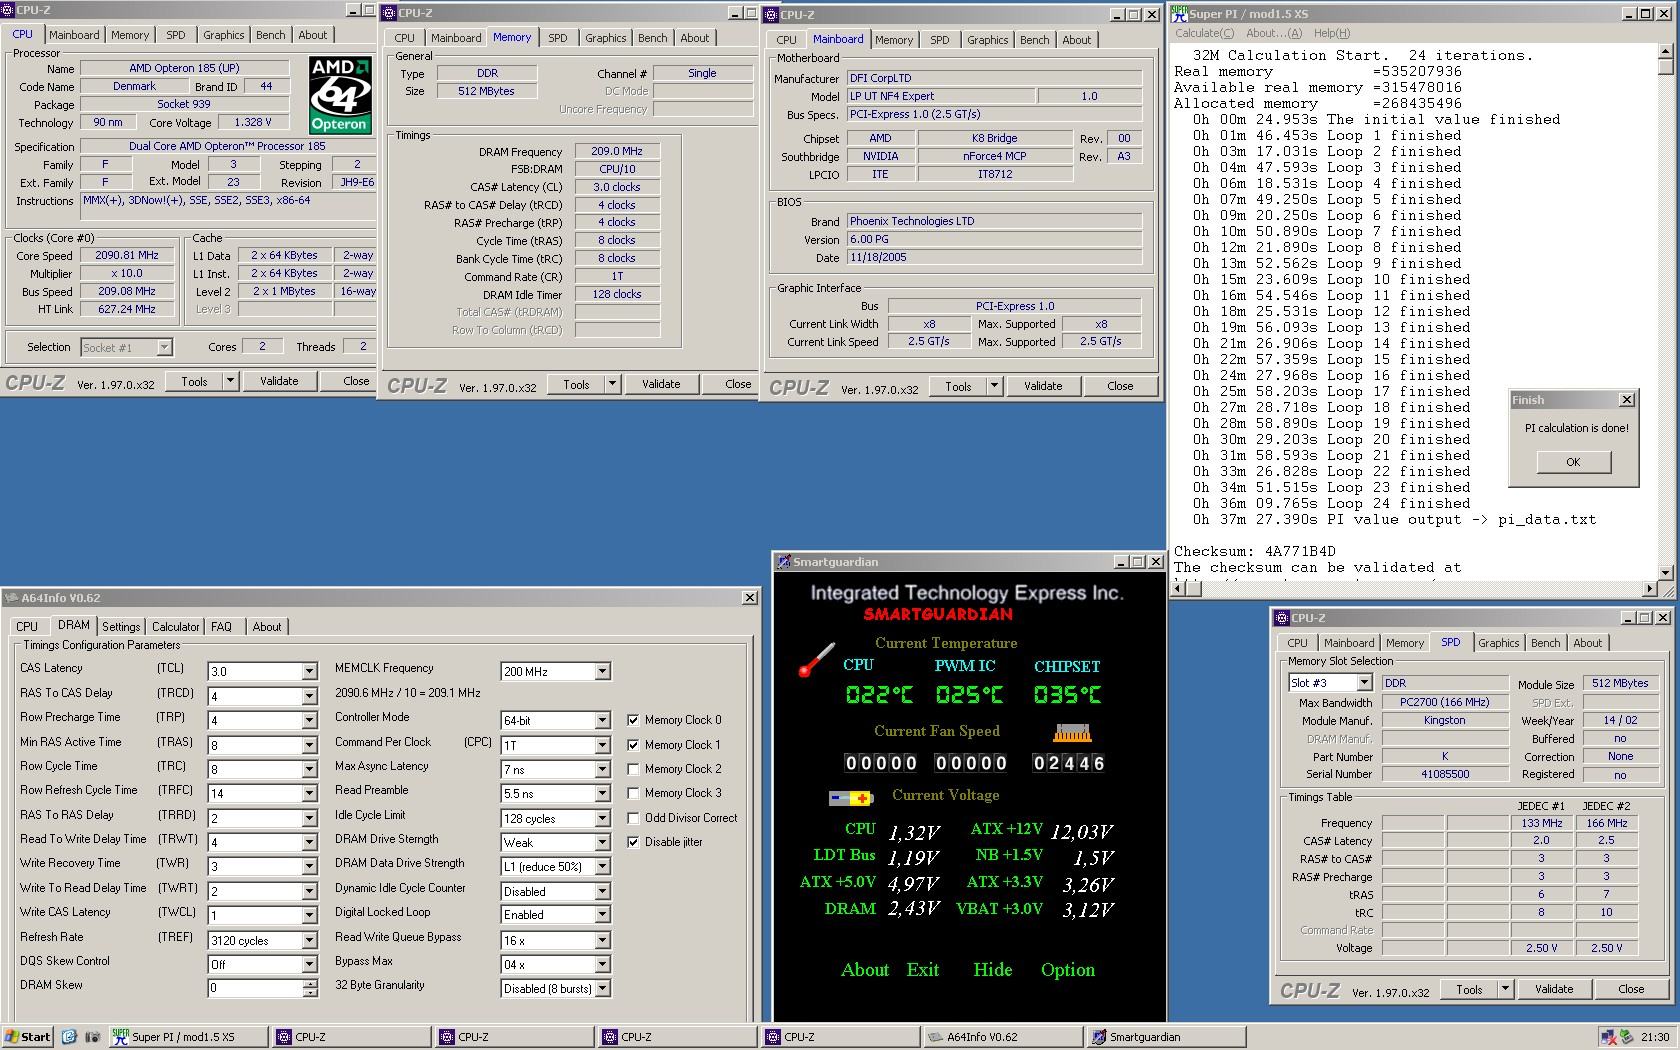Click the DRAM Skew value field
Viewport: 1680px width, 1050px height.
(x=255, y=988)
